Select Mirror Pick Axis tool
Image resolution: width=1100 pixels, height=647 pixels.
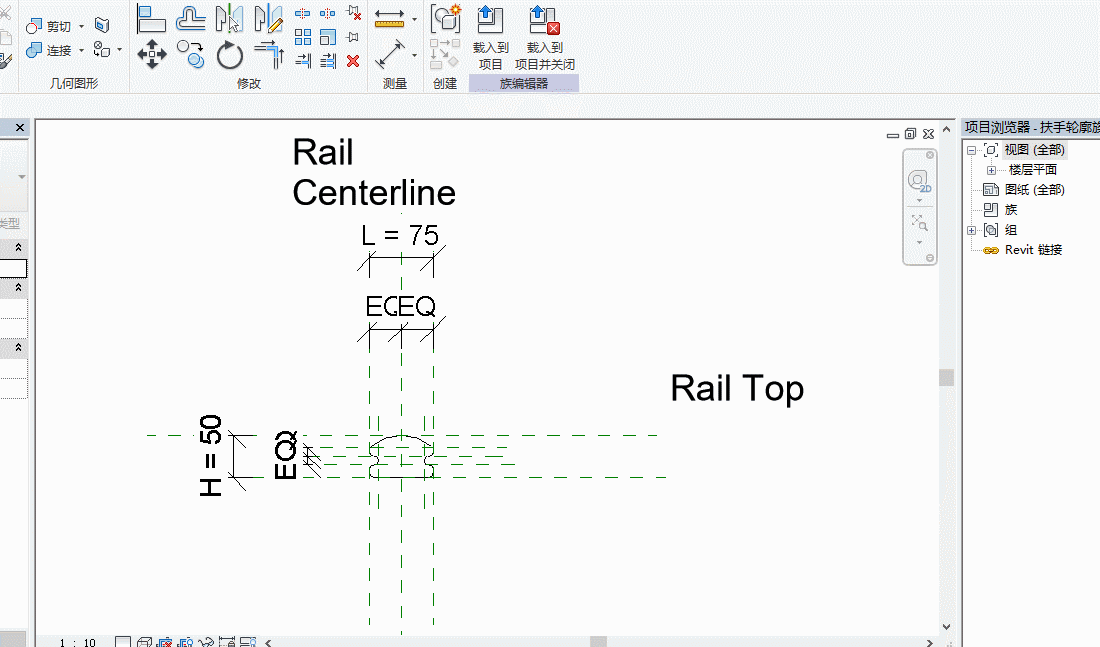pos(229,19)
